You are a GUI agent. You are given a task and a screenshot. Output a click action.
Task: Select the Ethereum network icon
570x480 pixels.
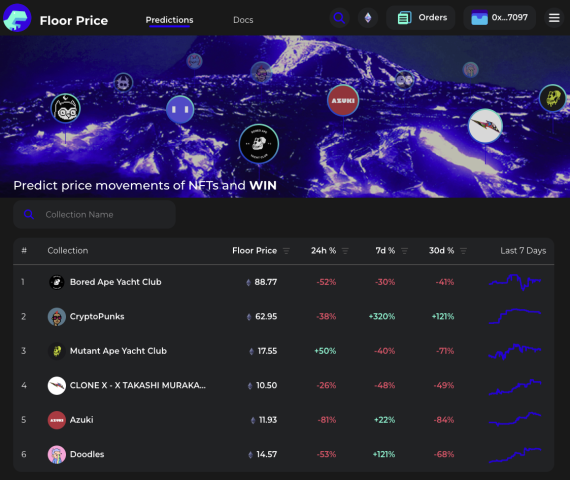tap(368, 17)
